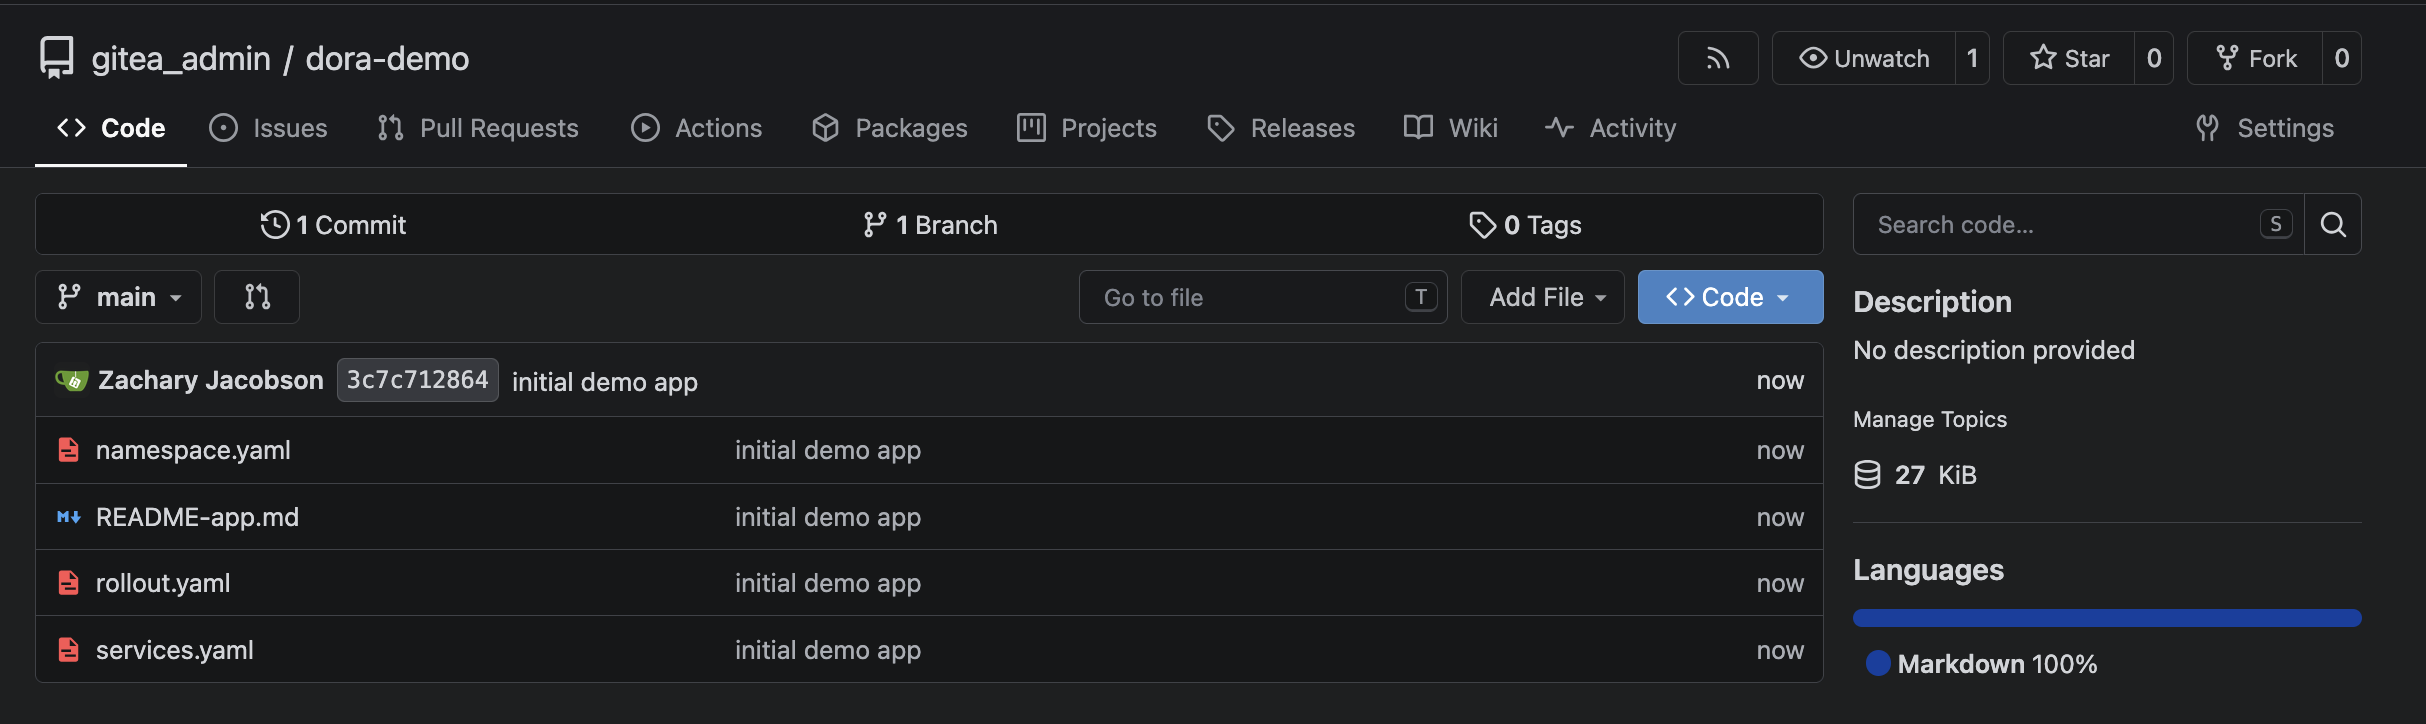The height and width of the screenshot is (724, 2426).
Task: View the Activity tab
Action: coord(1610,128)
